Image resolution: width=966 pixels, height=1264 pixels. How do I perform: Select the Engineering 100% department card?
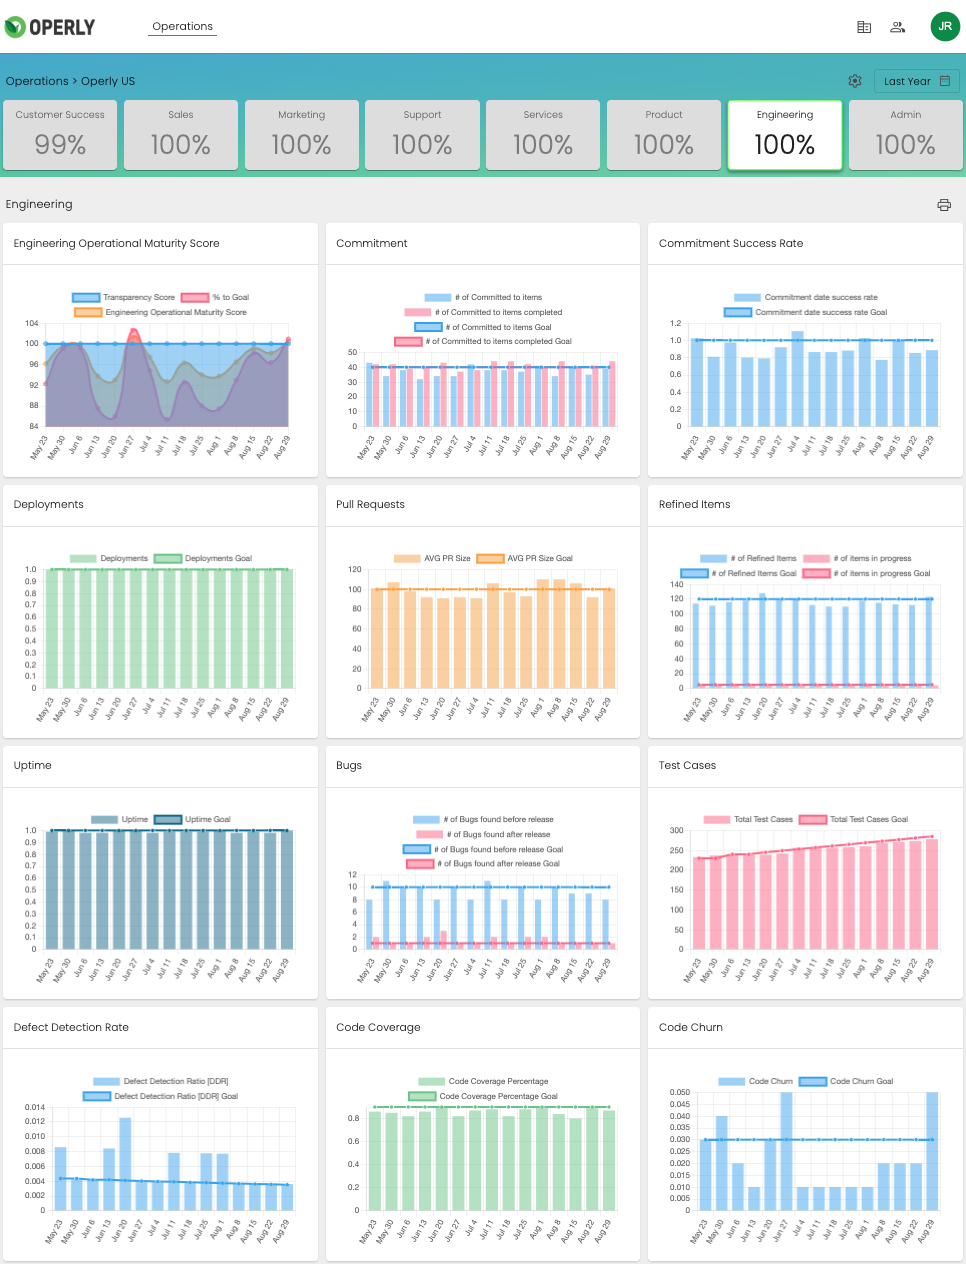tap(785, 135)
